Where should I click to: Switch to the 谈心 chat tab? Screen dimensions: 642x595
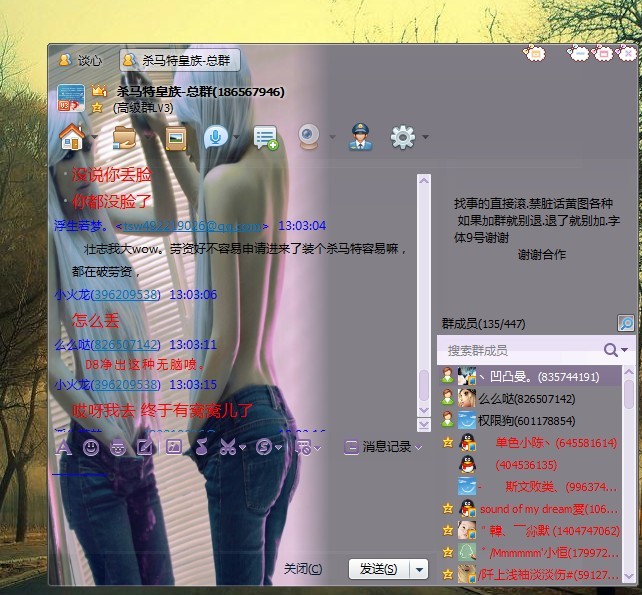tap(81, 61)
